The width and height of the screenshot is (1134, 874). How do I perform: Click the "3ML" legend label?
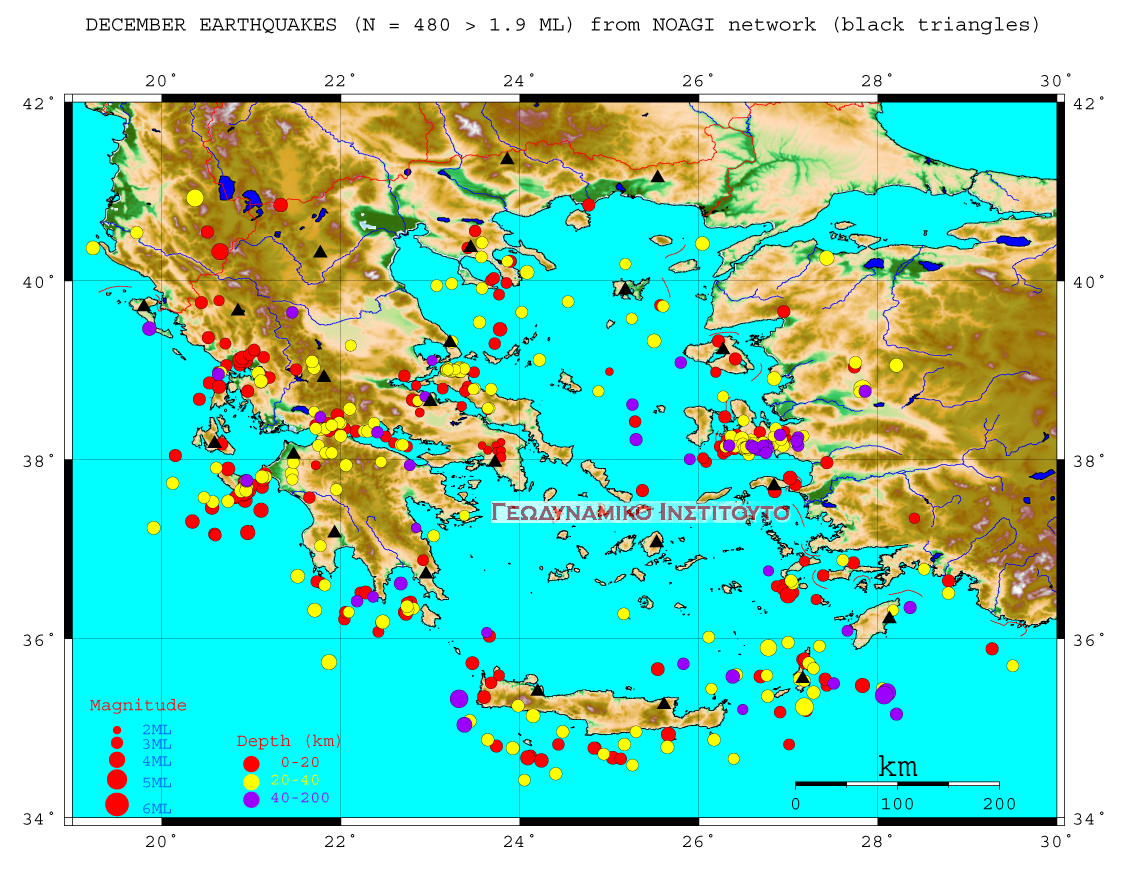[157, 744]
